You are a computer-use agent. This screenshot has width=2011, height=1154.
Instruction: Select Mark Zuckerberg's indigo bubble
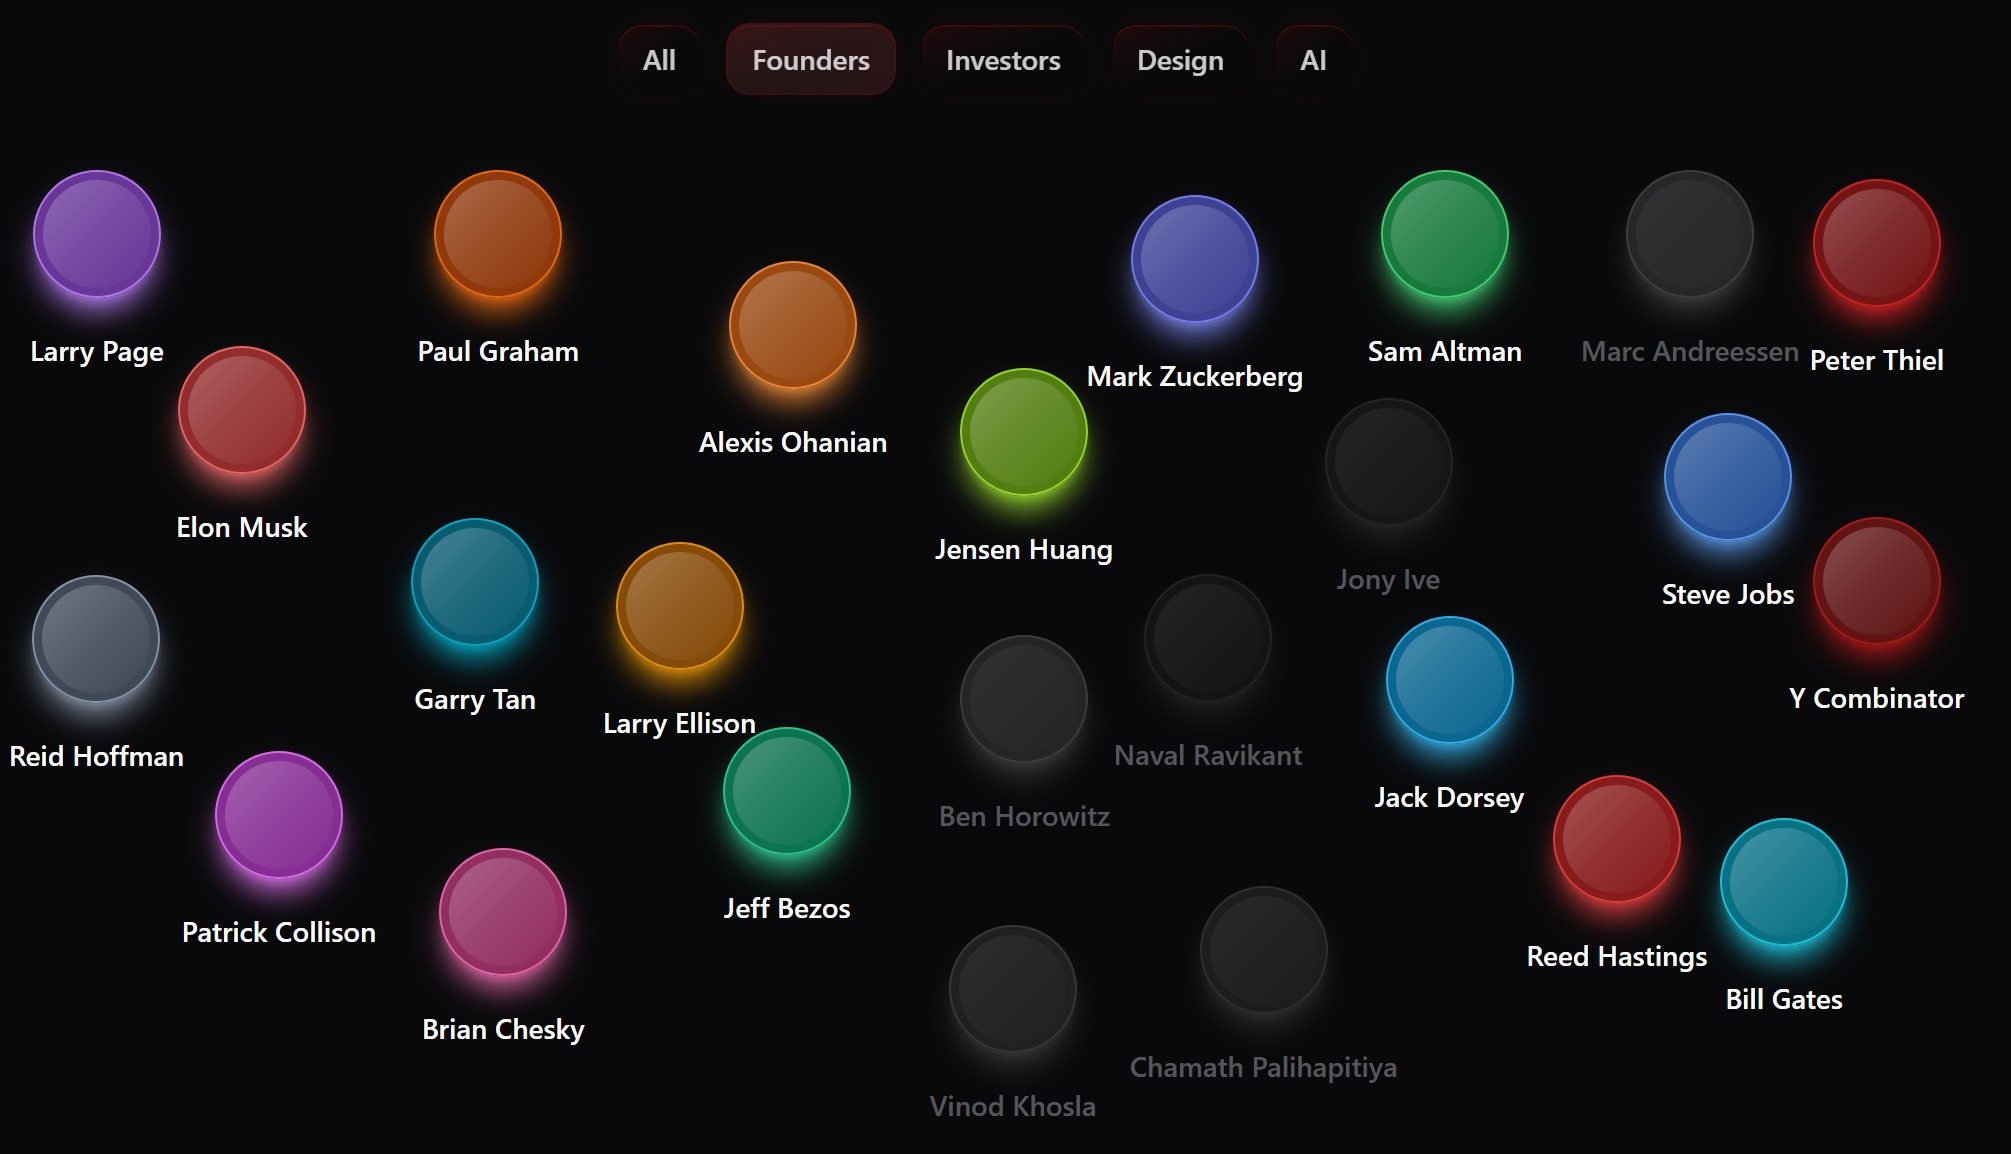[1195, 259]
